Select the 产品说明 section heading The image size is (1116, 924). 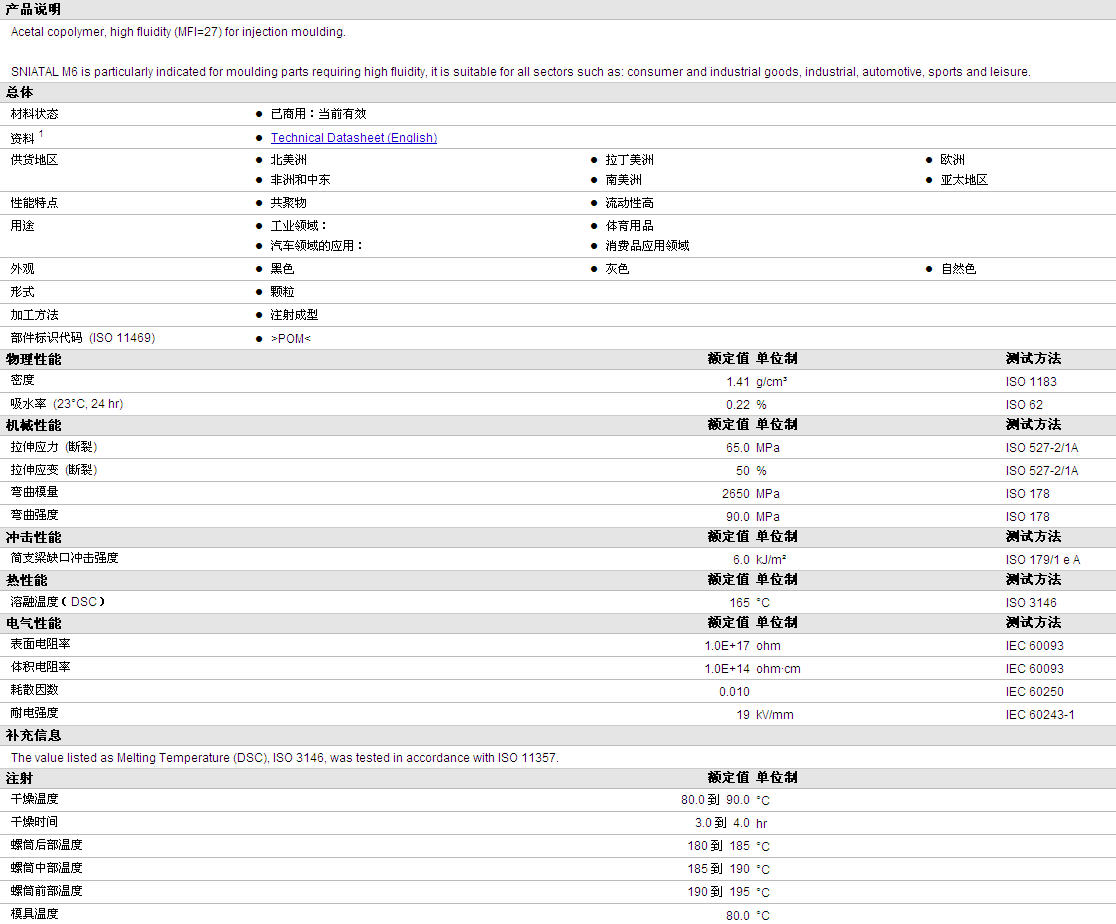pyautogui.click(x=33, y=9)
